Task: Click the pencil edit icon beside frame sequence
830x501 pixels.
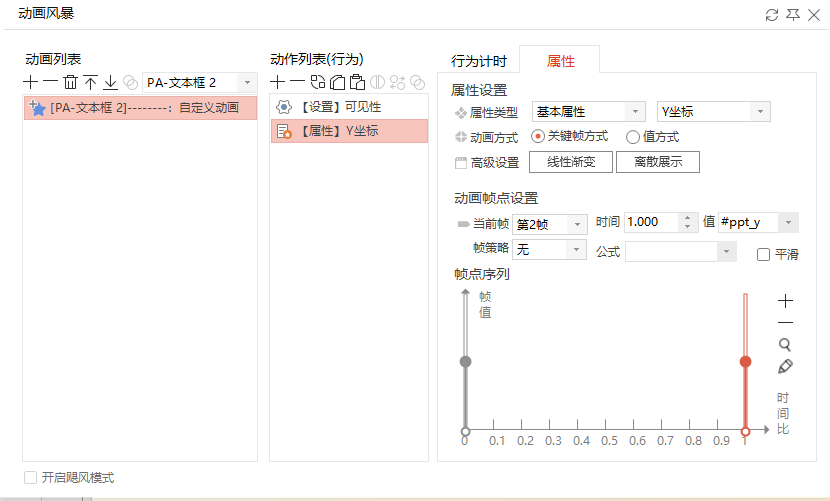Action: pos(786,366)
